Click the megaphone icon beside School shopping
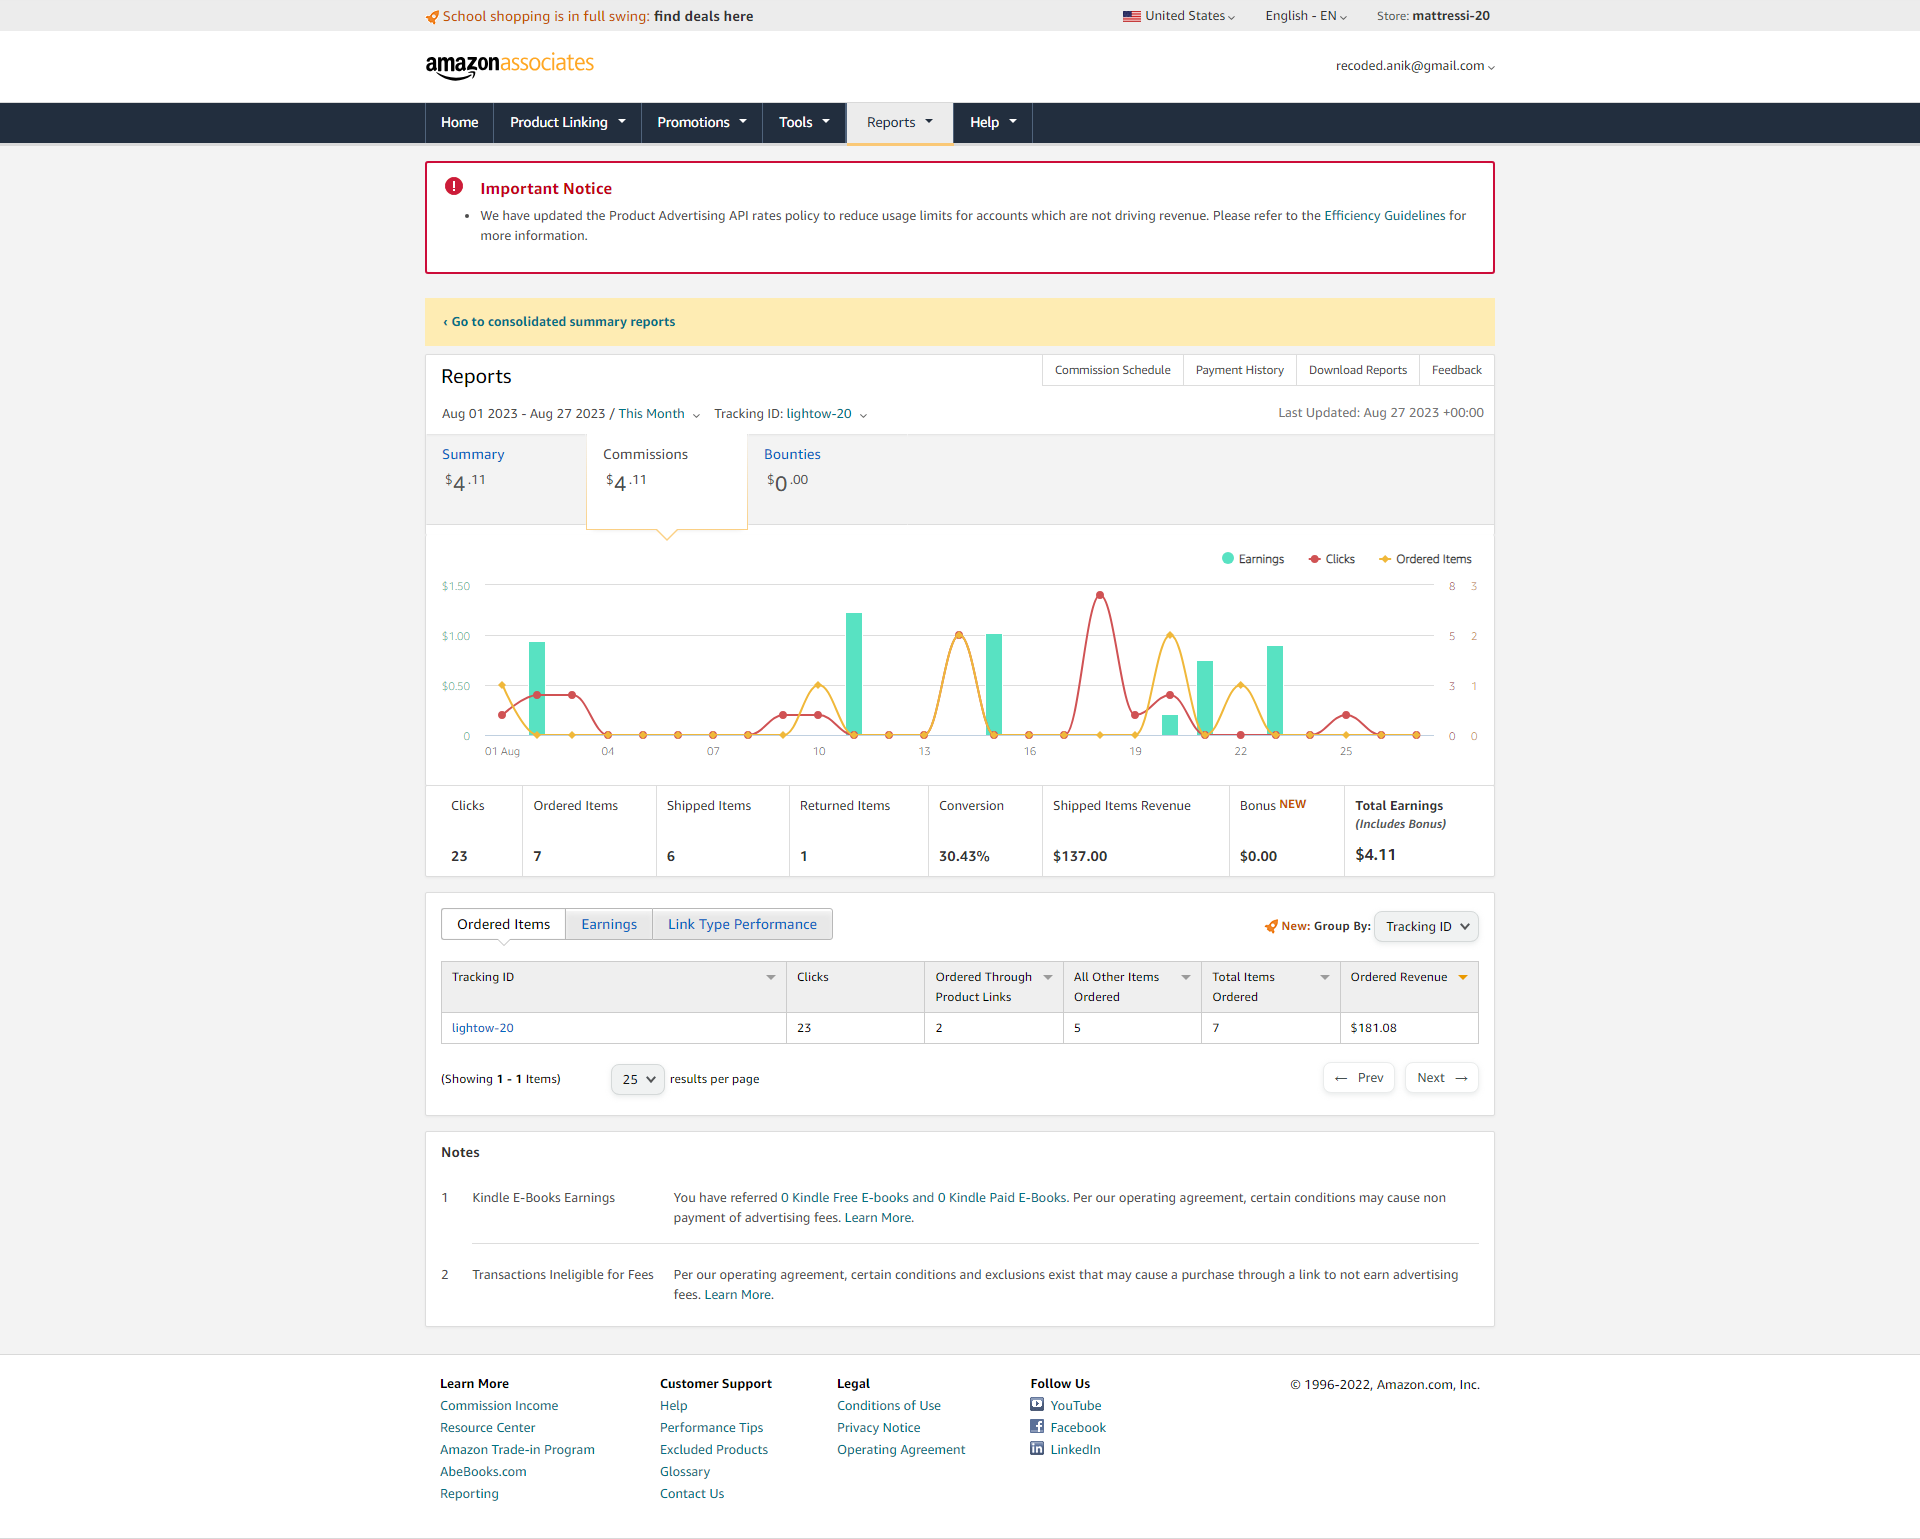The height and width of the screenshot is (1539, 1920). tap(432, 17)
